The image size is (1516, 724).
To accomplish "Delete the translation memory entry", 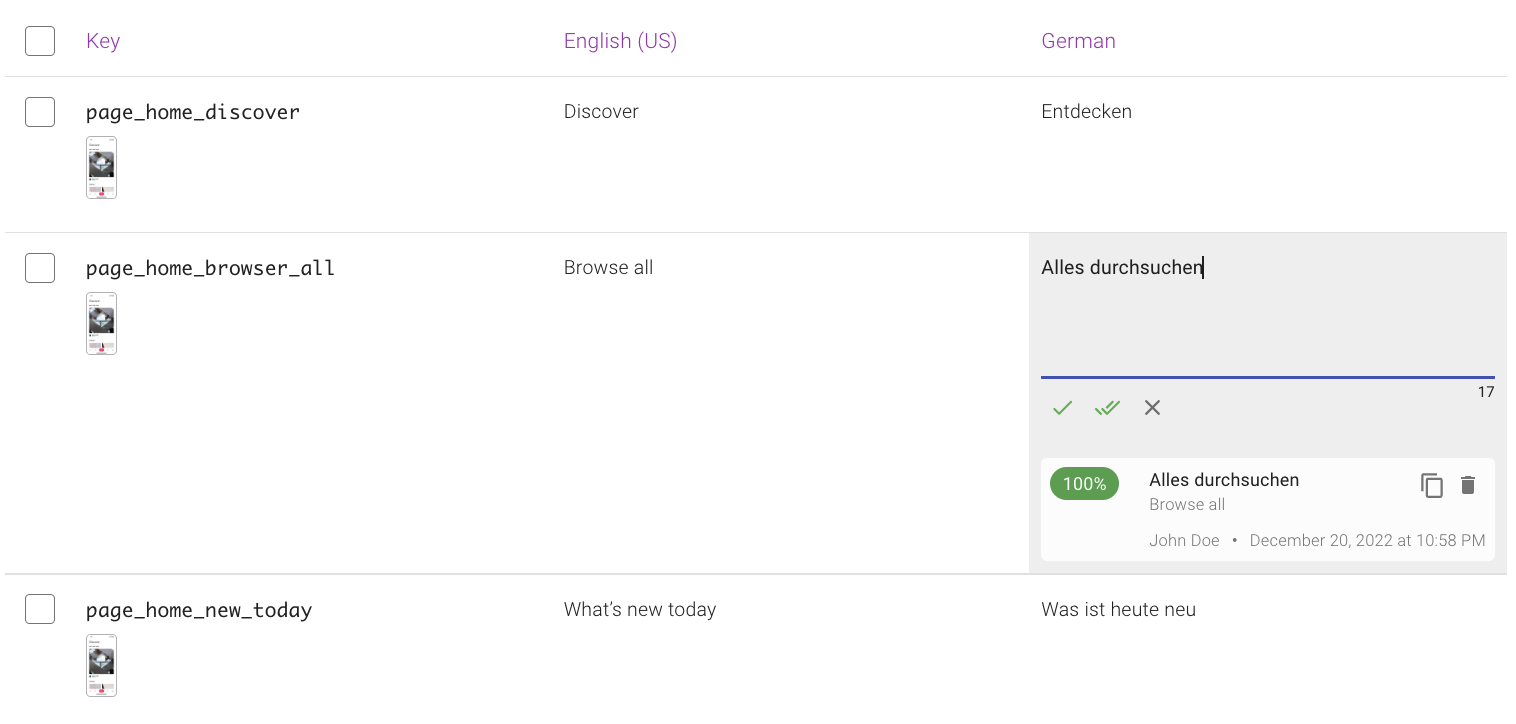I will tap(1468, 485).
